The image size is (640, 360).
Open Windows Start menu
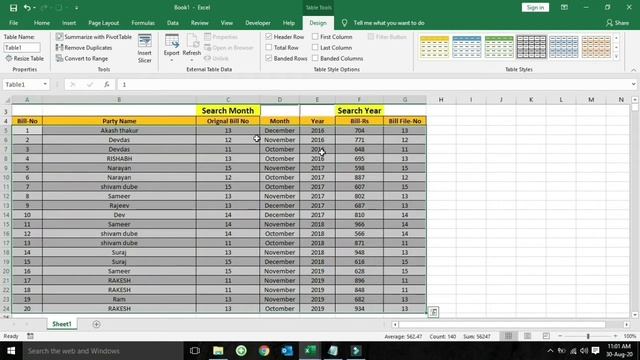click(11, 351)
